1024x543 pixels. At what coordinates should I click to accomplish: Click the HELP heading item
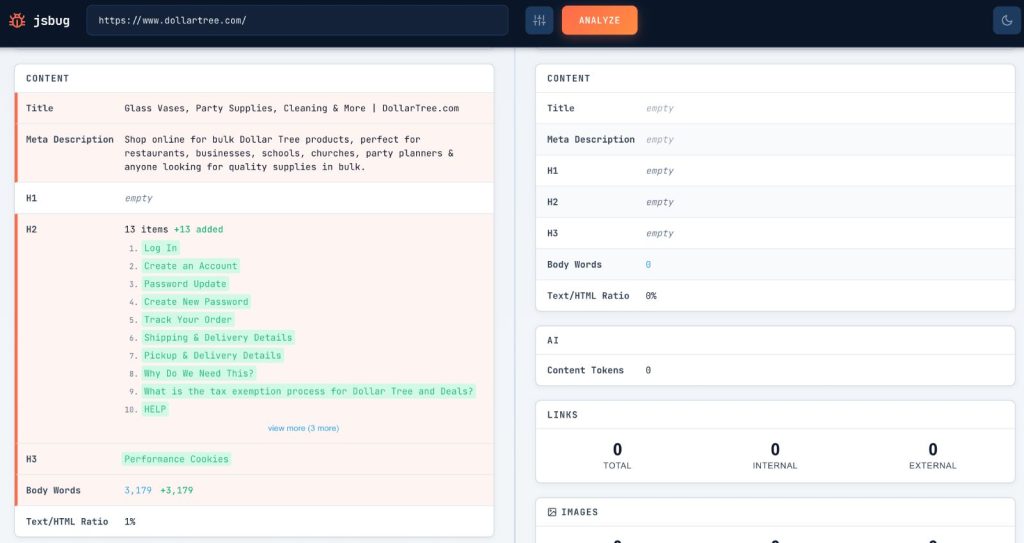(154, 409)
